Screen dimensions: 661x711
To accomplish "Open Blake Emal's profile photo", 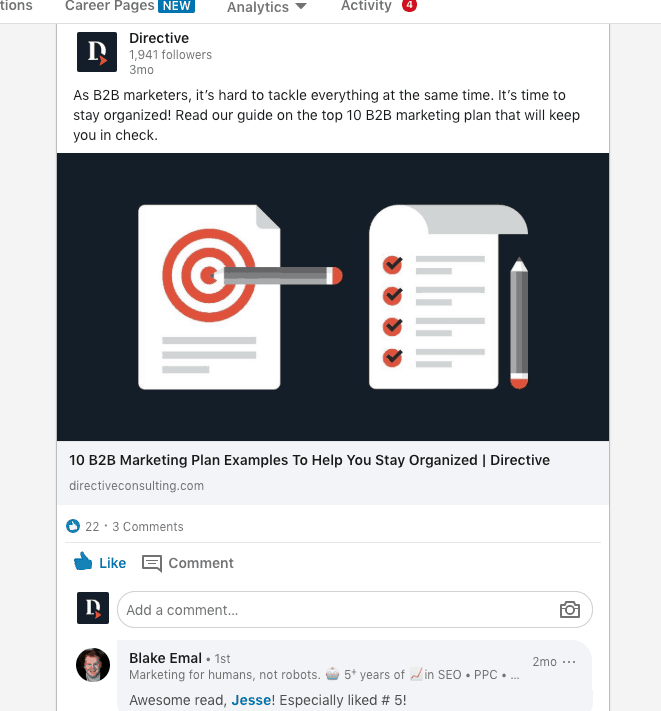I will 93,665.
